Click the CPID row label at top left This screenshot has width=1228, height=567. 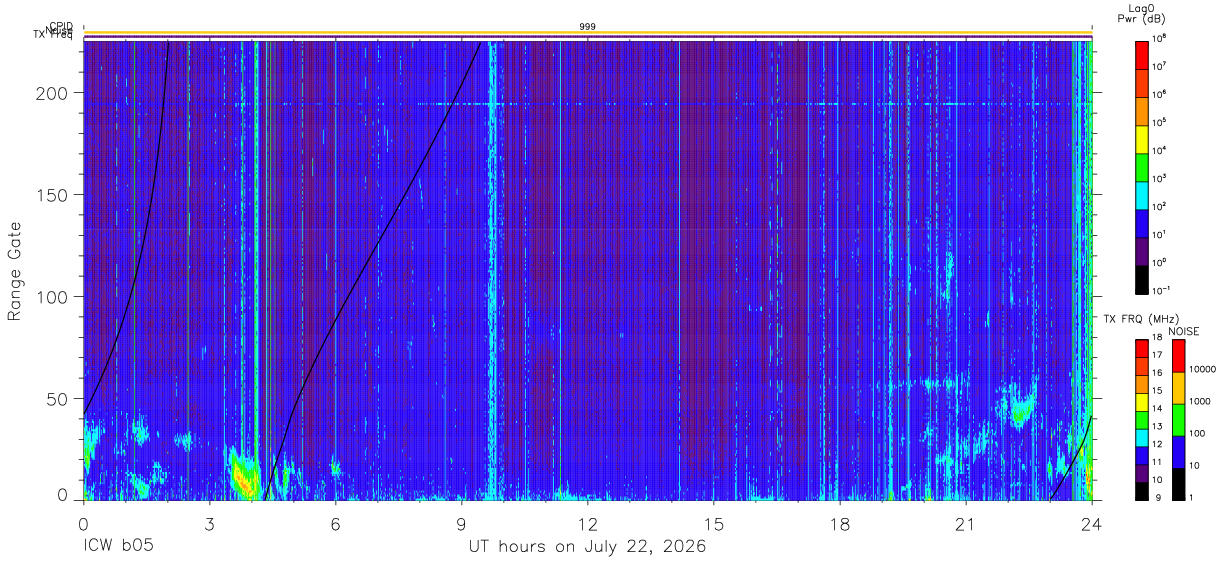point(60,26)
